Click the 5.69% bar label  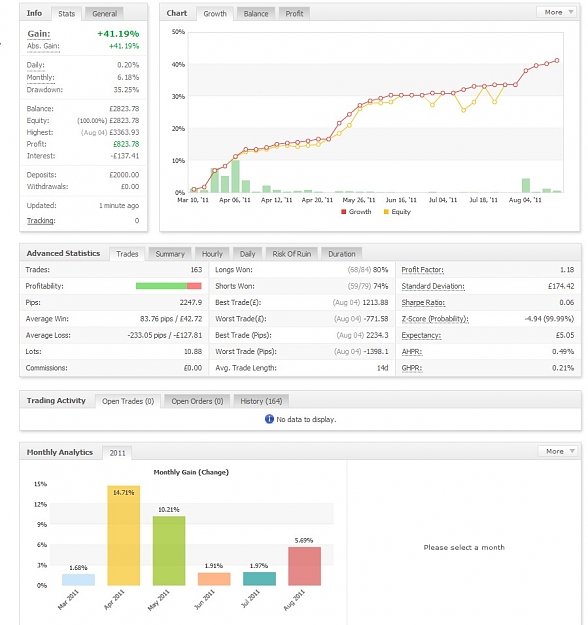point(304,540)
